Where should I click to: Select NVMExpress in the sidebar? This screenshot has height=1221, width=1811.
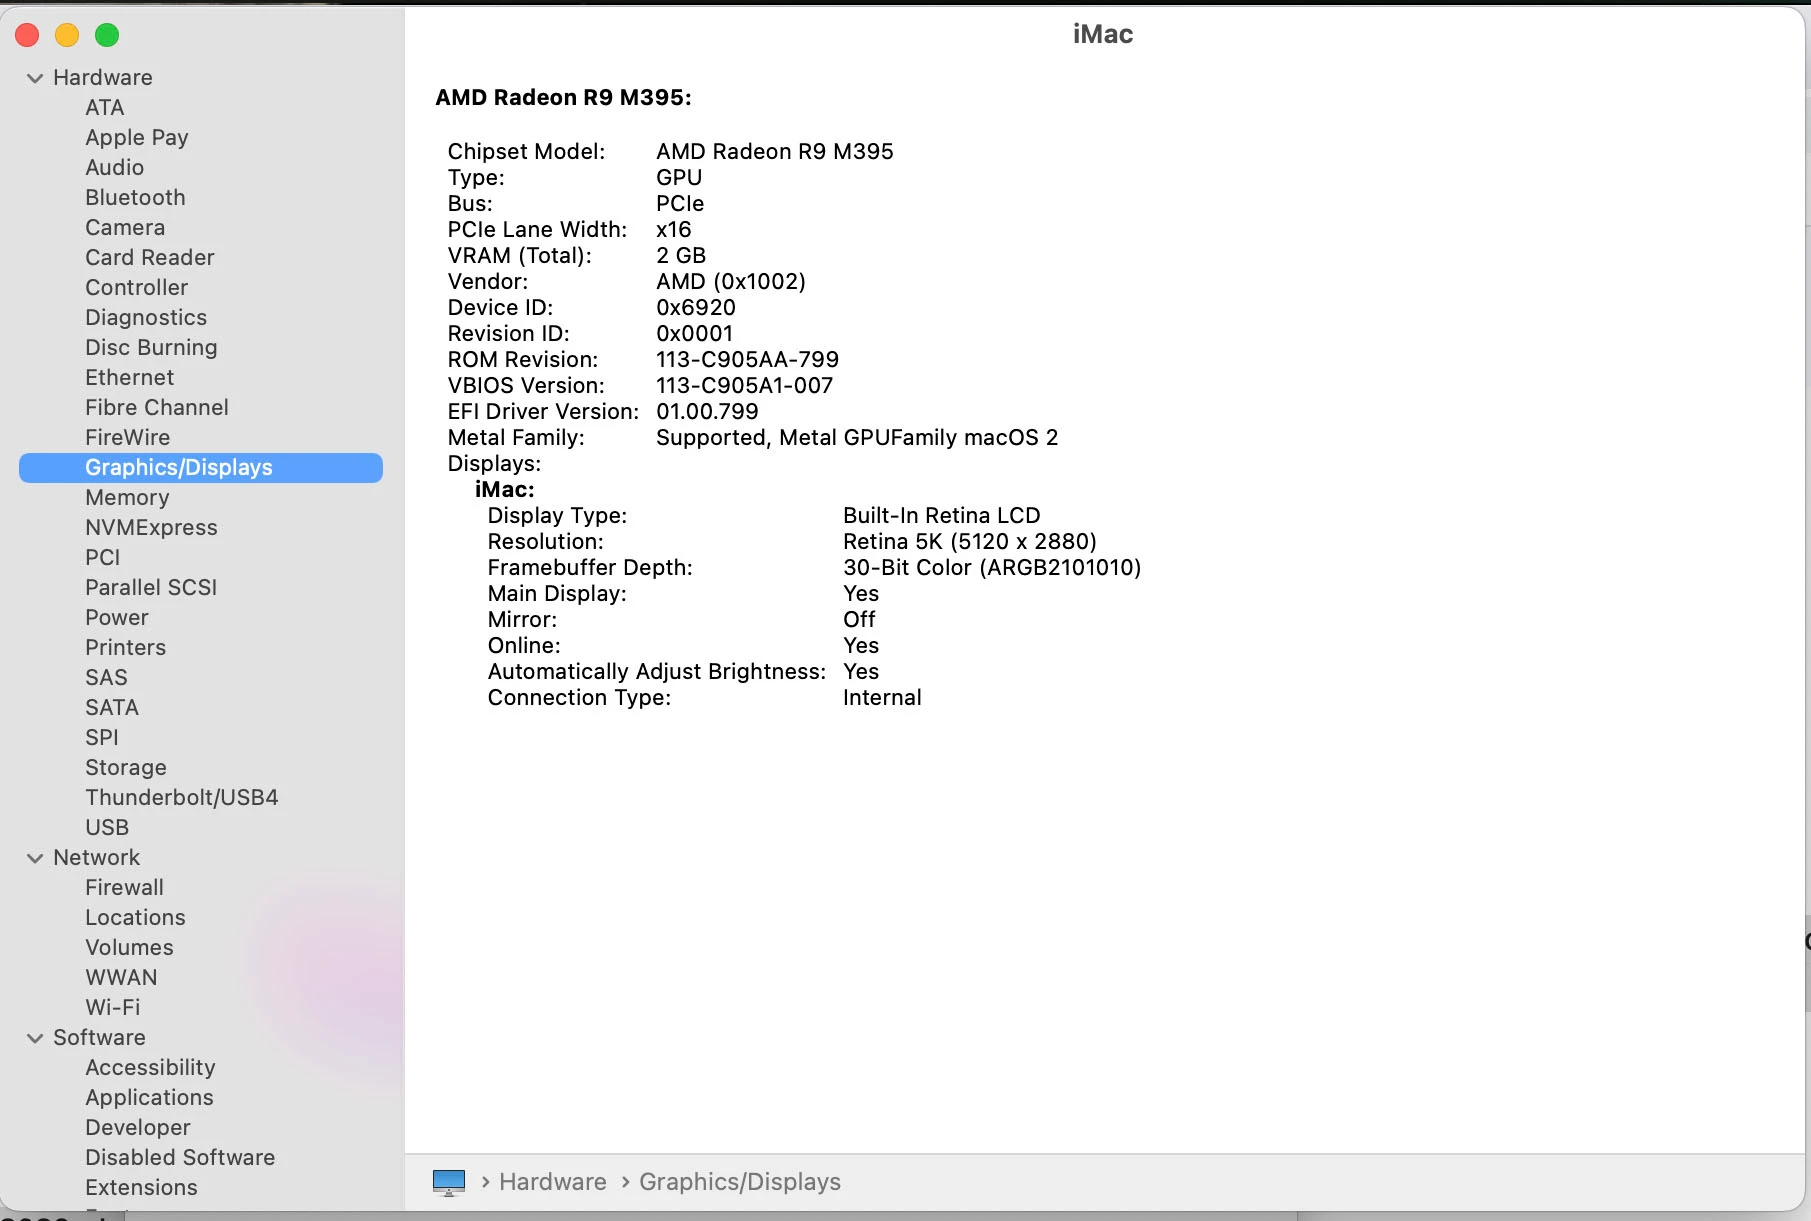click(151, 527)
